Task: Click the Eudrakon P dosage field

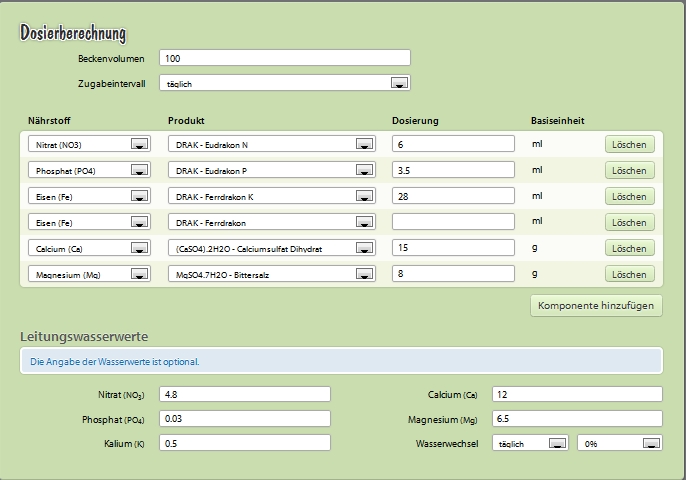Action: tap(453, 170)
